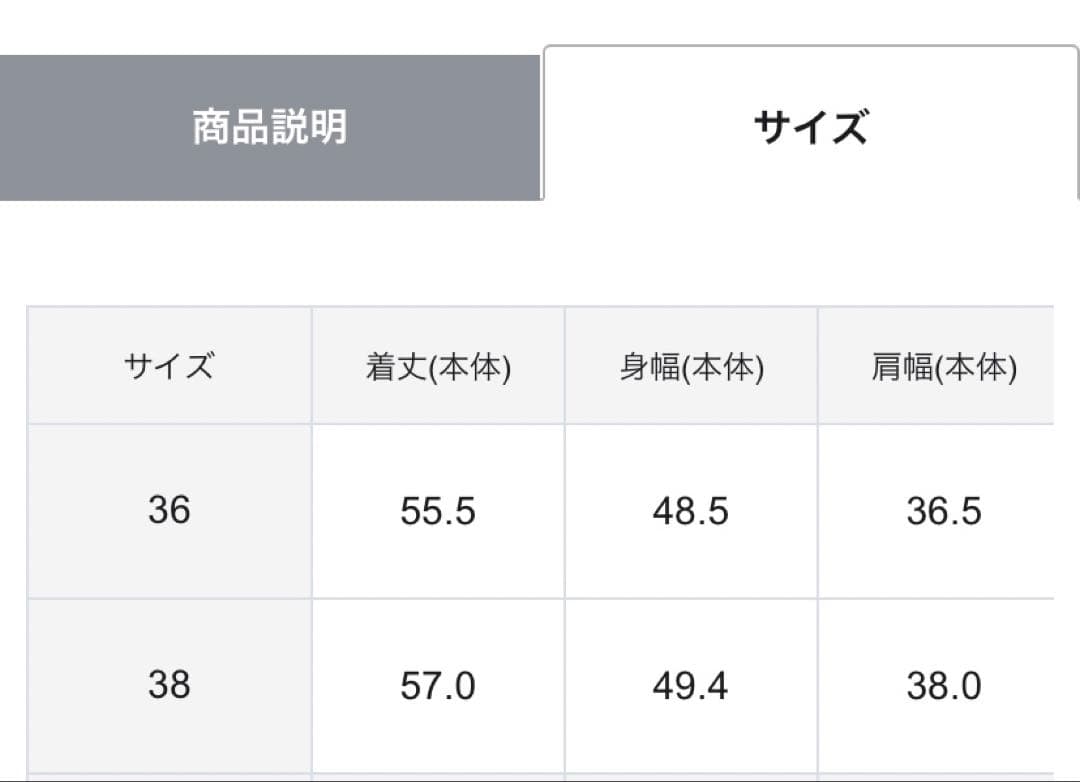The image size is (1080, 782).
Task: Click the 57.0 length value
Action: 438,687
